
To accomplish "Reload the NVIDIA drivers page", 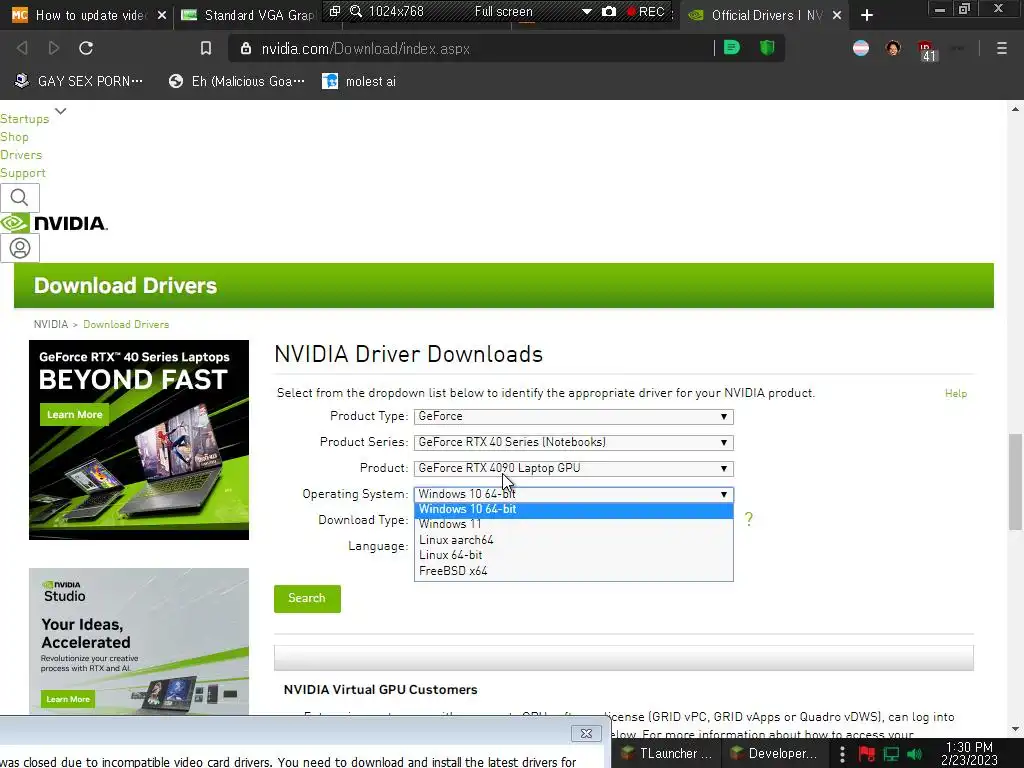I will point(86,48).
